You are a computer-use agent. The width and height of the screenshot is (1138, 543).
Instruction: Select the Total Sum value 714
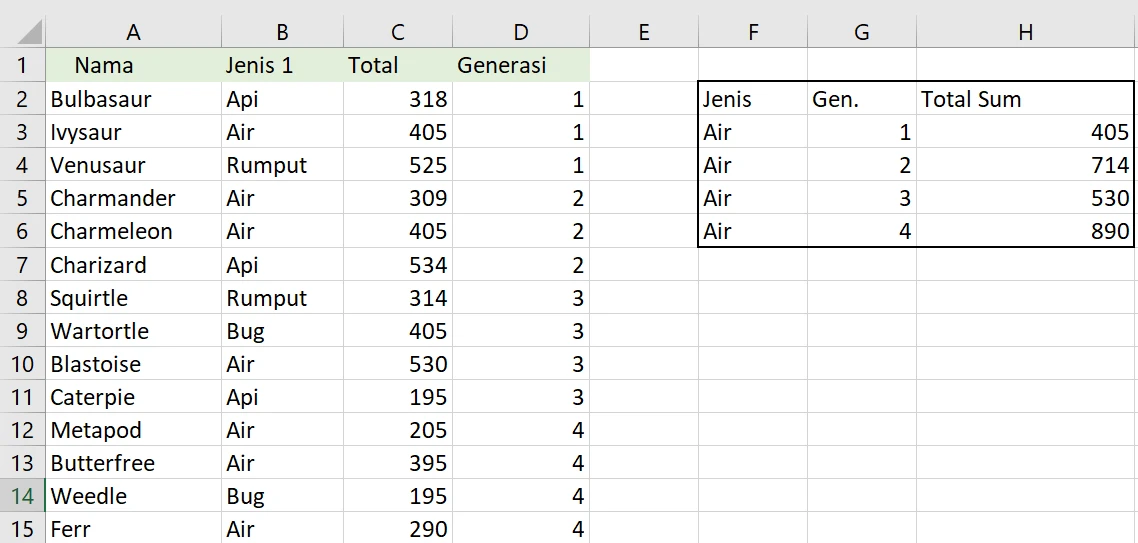pos(1025,165)
